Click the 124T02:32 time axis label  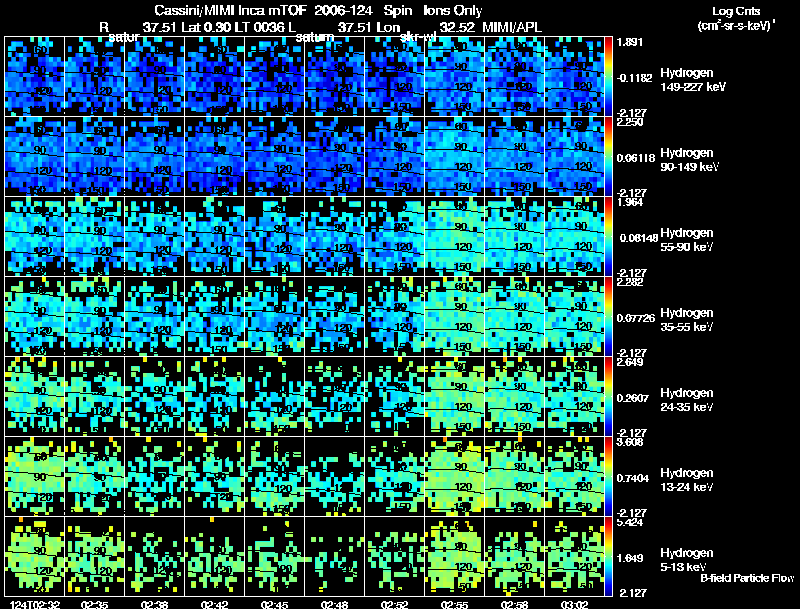(35, 604)
